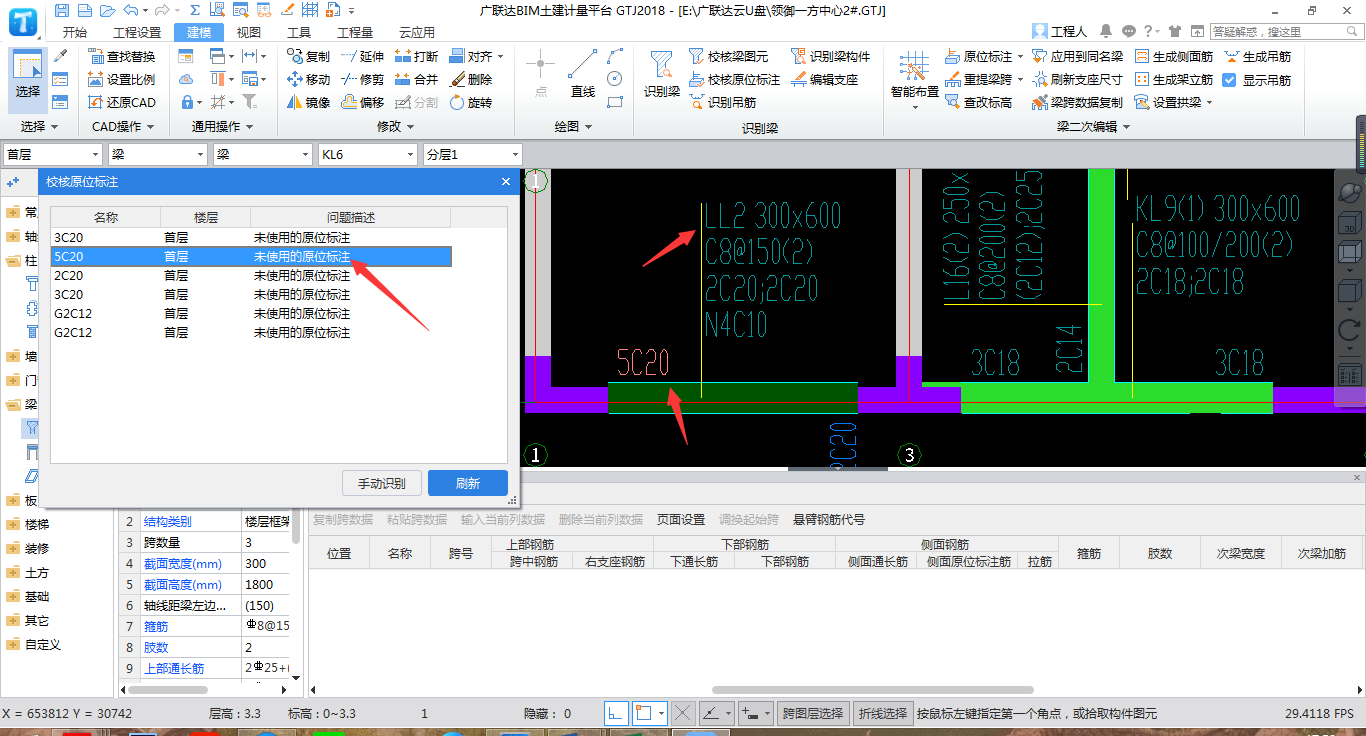Switch to the 工程量 ribbon tab
This screenshot has width=1366, height=736.
(355, 32)
